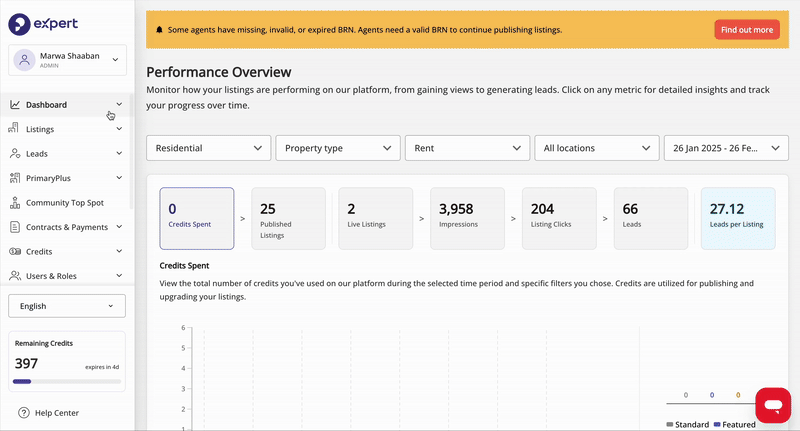Viewport: 800px width, 431px height.
Task: Expand the Users & Roles chevron
Action: (119, 275)
